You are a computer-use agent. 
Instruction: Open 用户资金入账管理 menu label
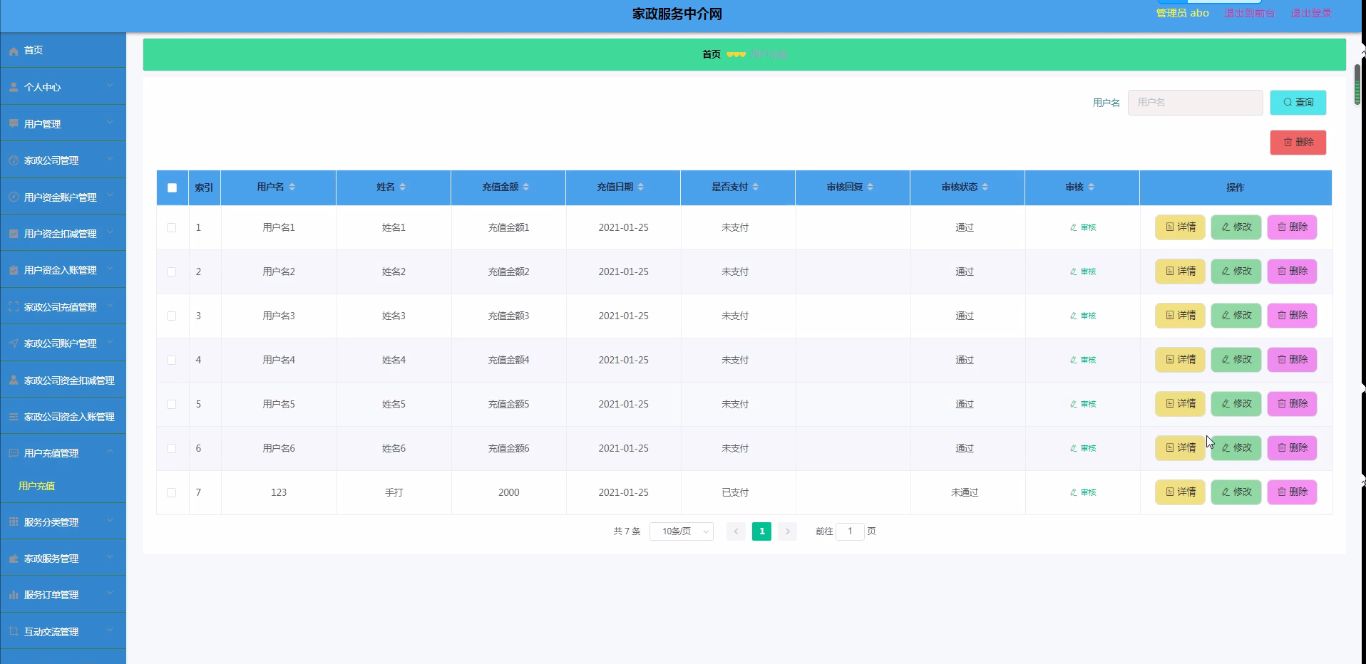click(60, 270)
